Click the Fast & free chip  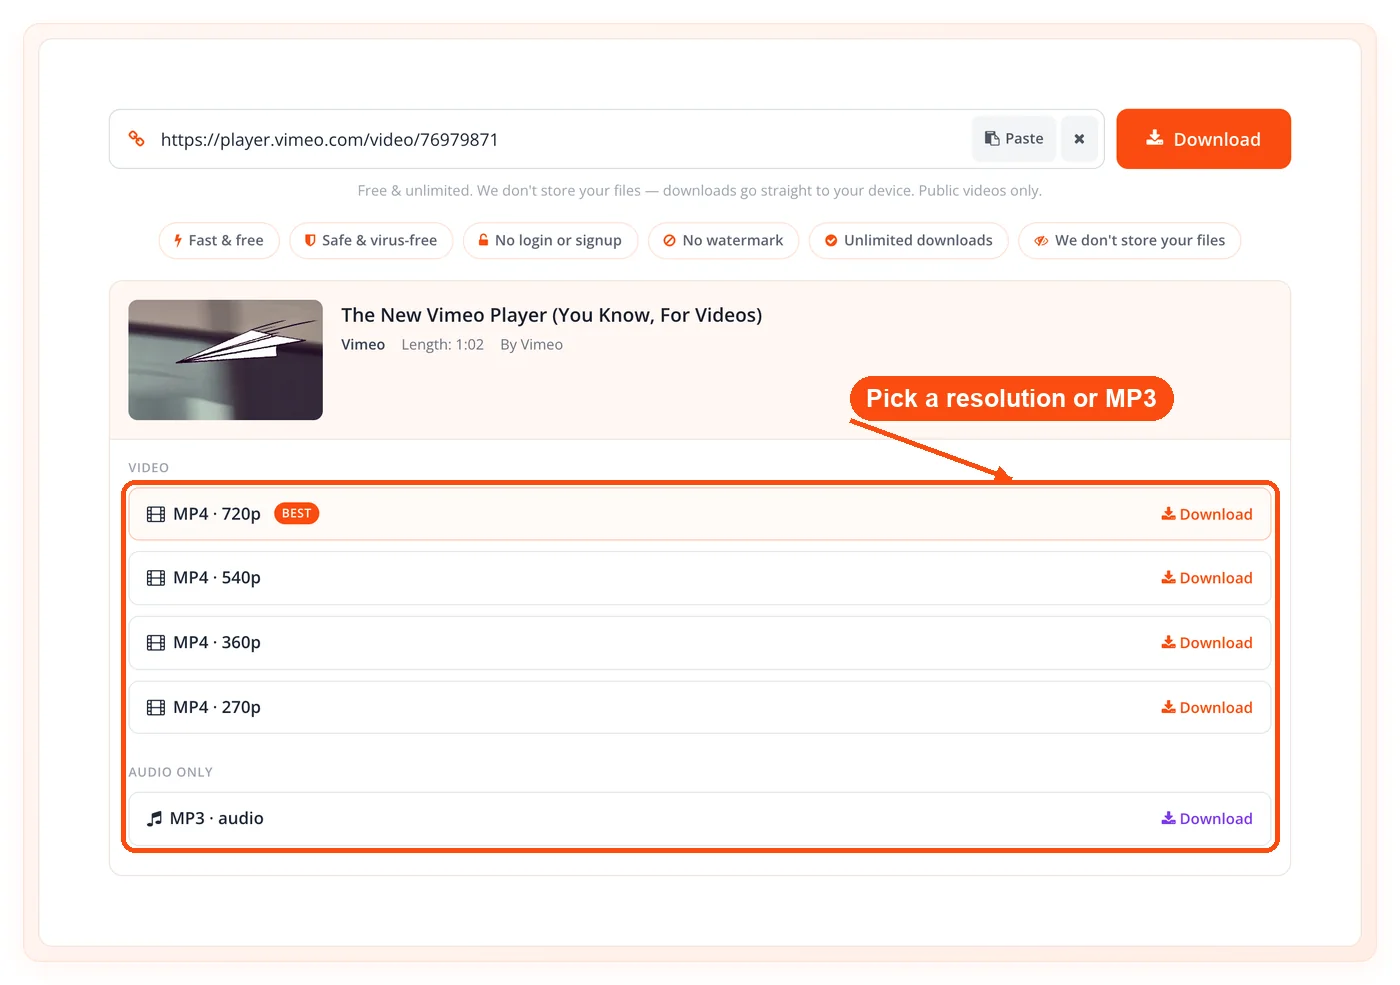[219, 240]
